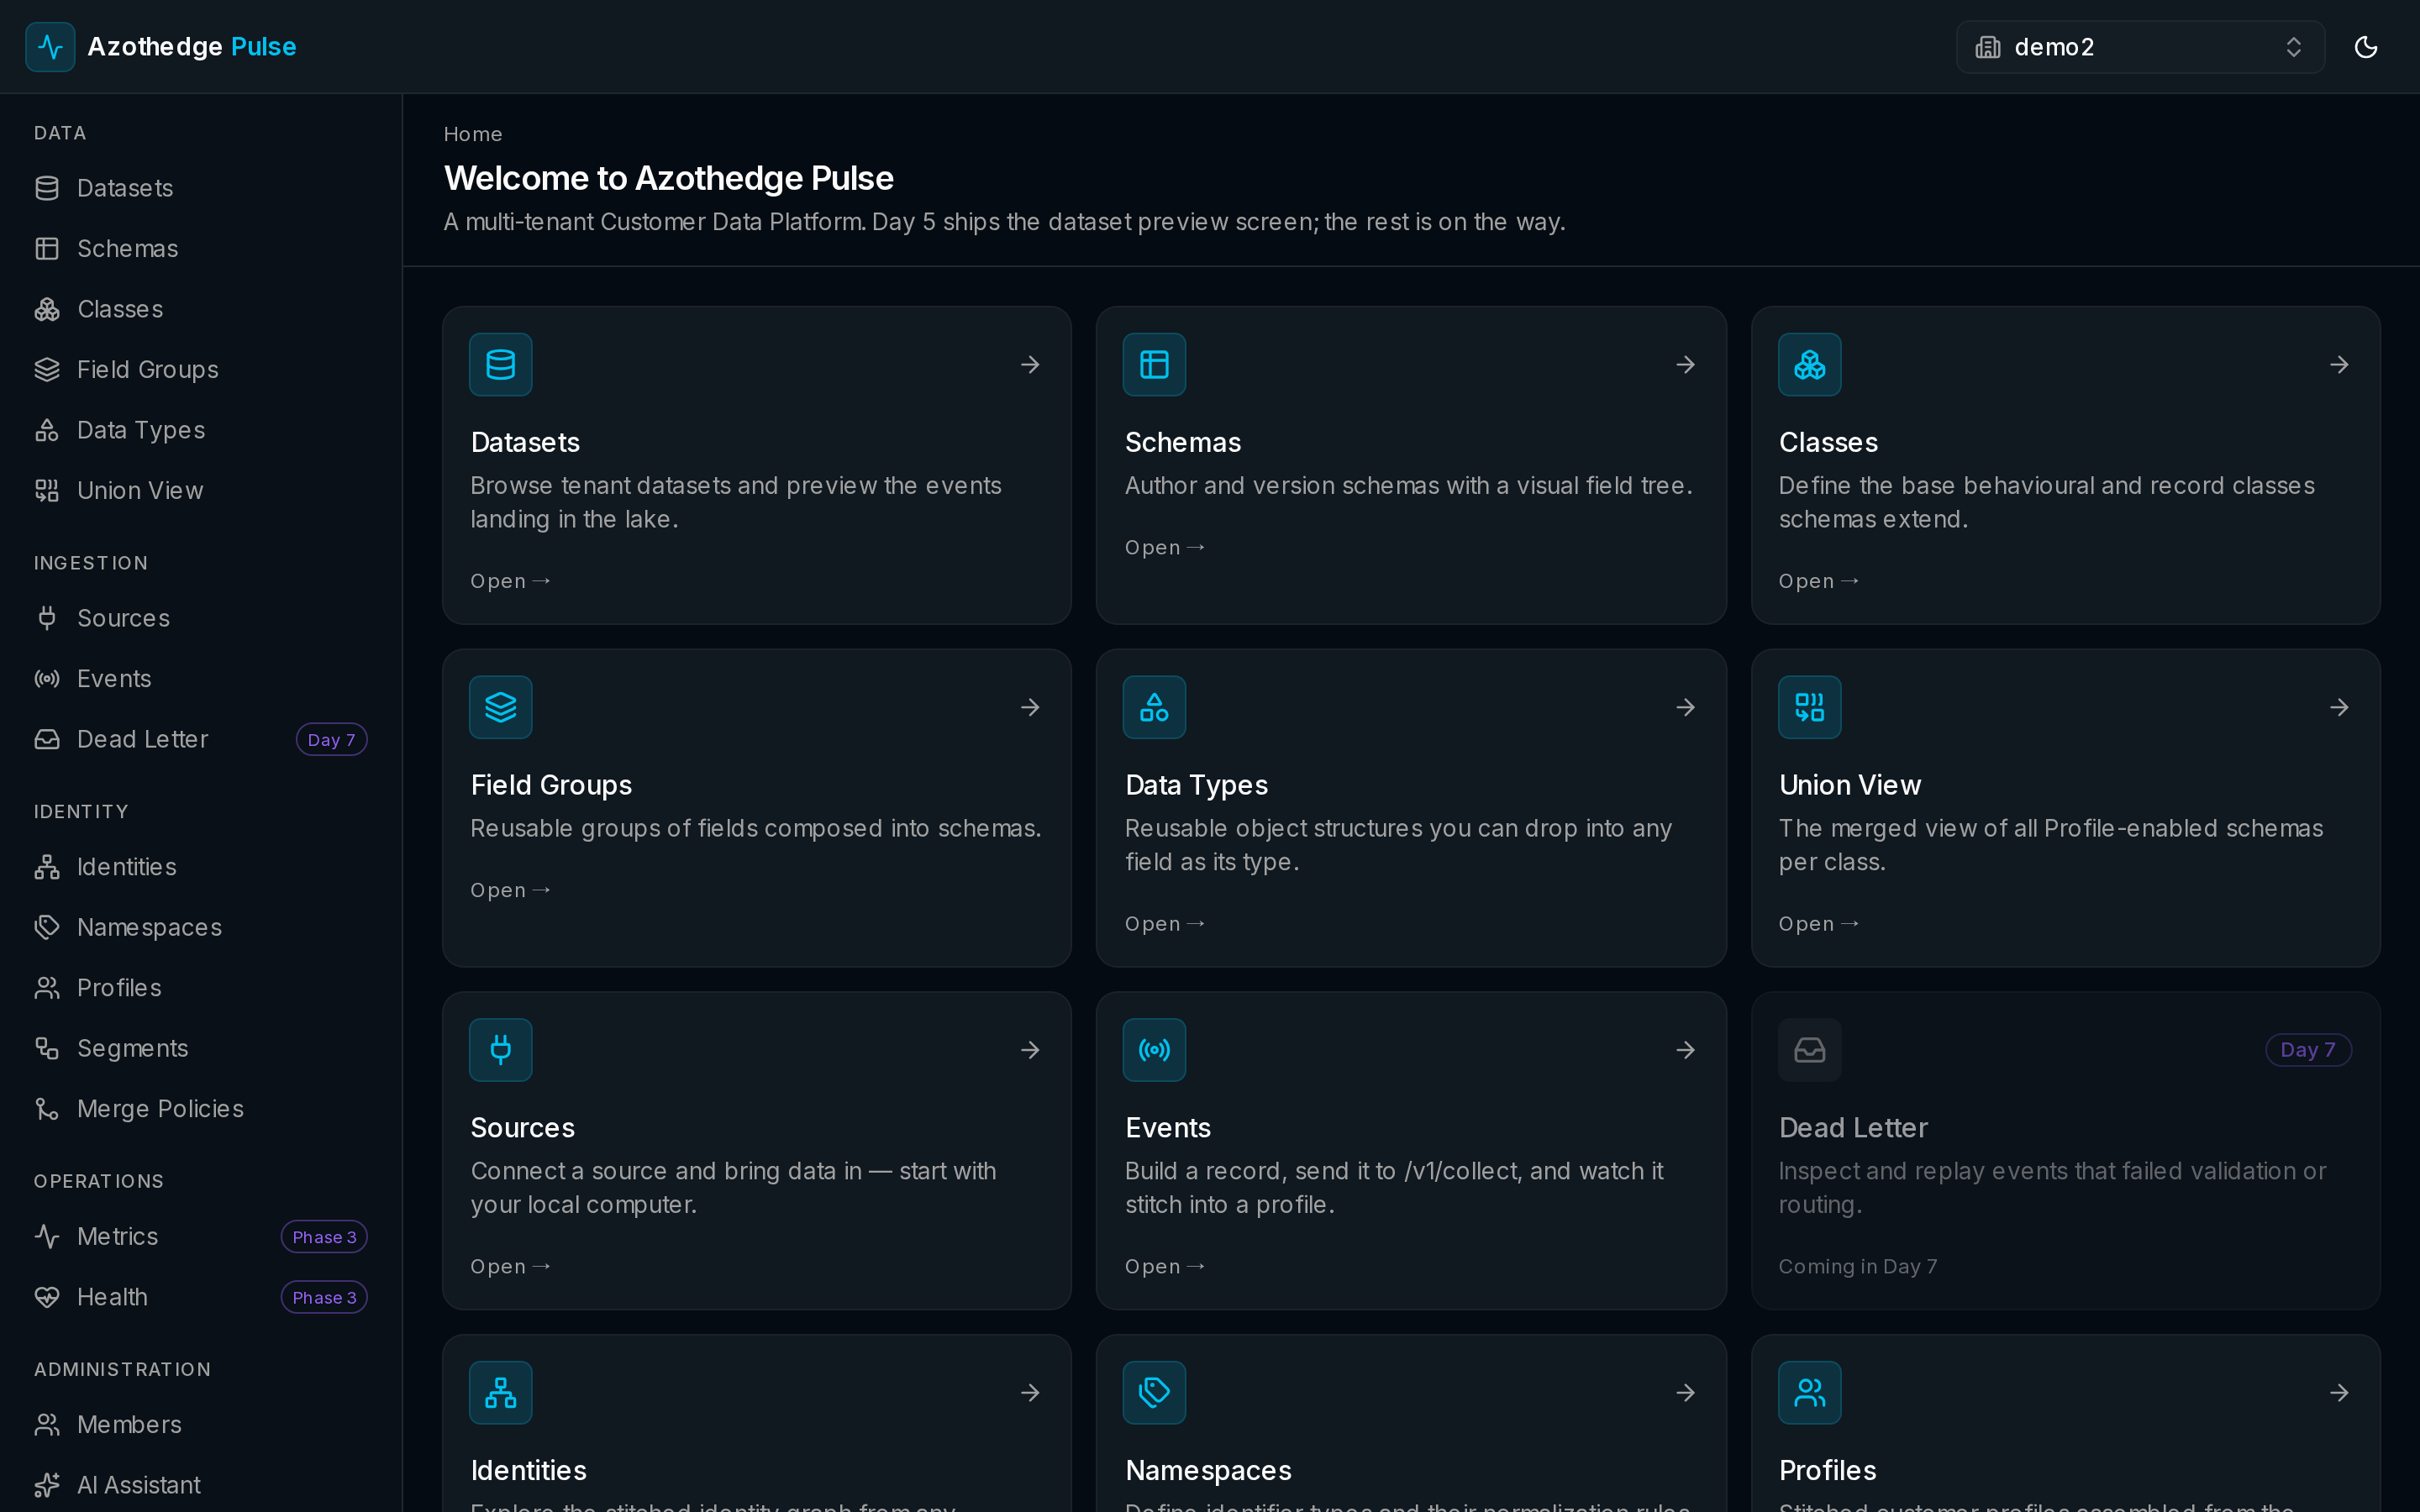2420x1512 pixels.
Task: Click the Identities sidebar network icon
Action: pyautogui.click(x=47, y=867)
